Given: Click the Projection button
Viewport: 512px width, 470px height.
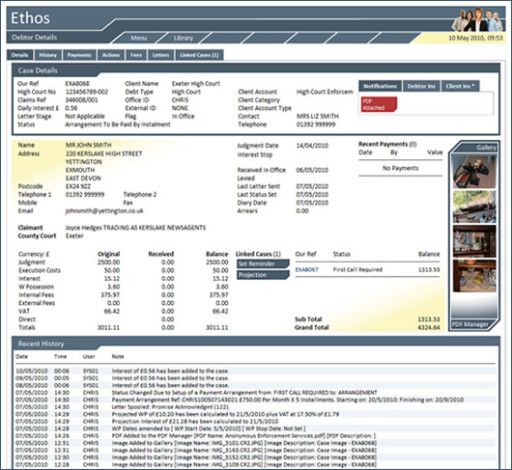Looking at the screenshot, I should 263,275.
